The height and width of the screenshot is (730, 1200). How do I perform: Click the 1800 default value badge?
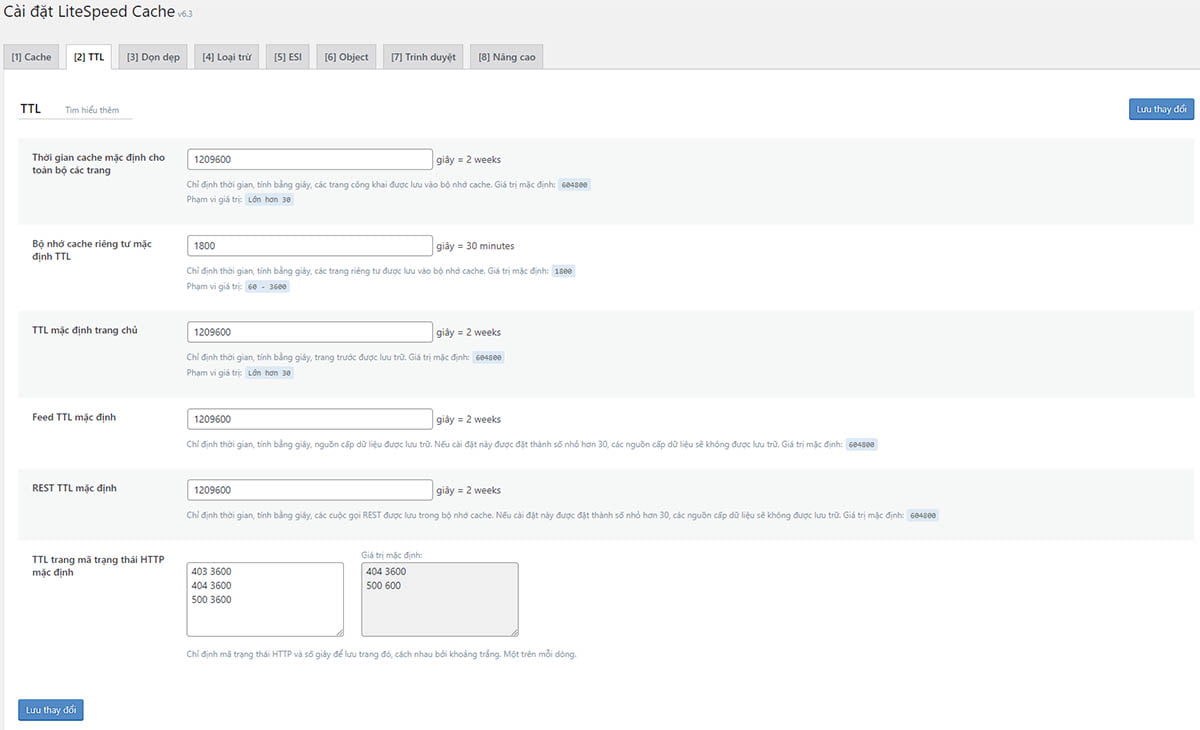click(x=564, y=271)
